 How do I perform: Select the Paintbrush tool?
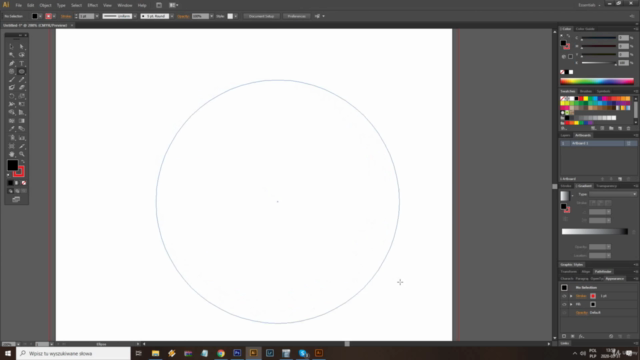[x=11, y=80]
